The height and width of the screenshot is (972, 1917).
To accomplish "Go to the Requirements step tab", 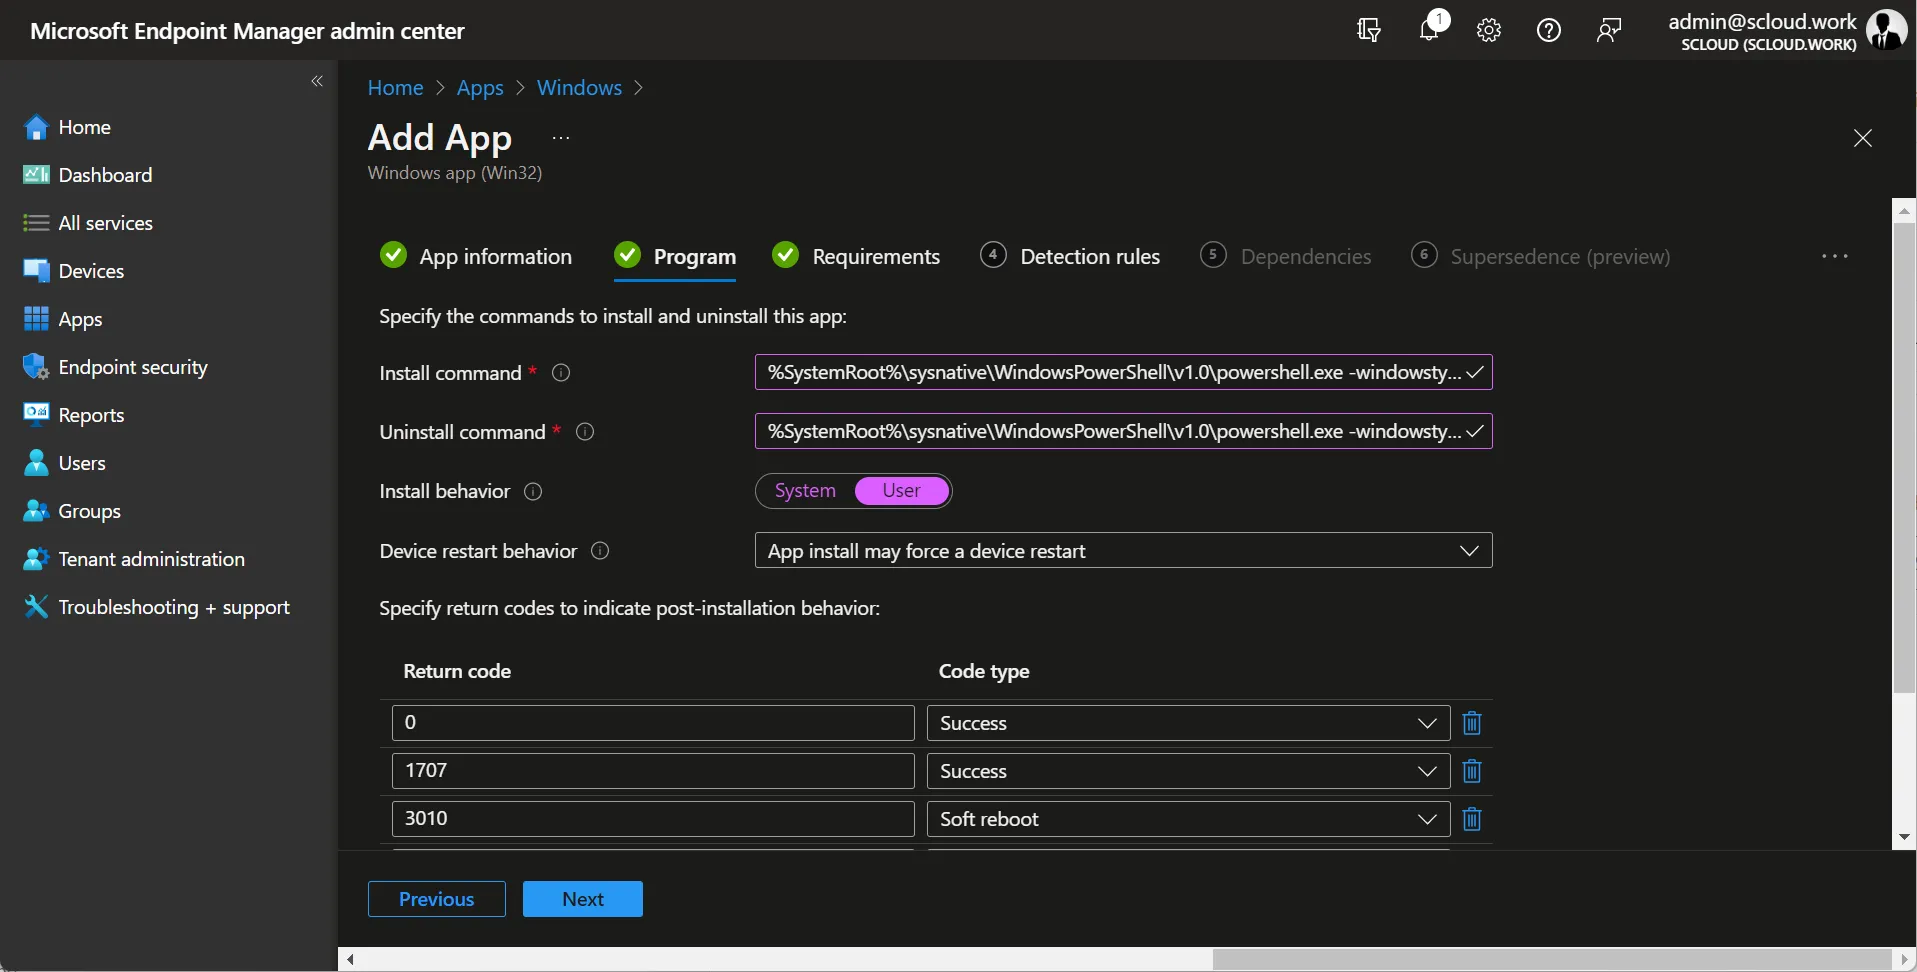I will 856,257.
